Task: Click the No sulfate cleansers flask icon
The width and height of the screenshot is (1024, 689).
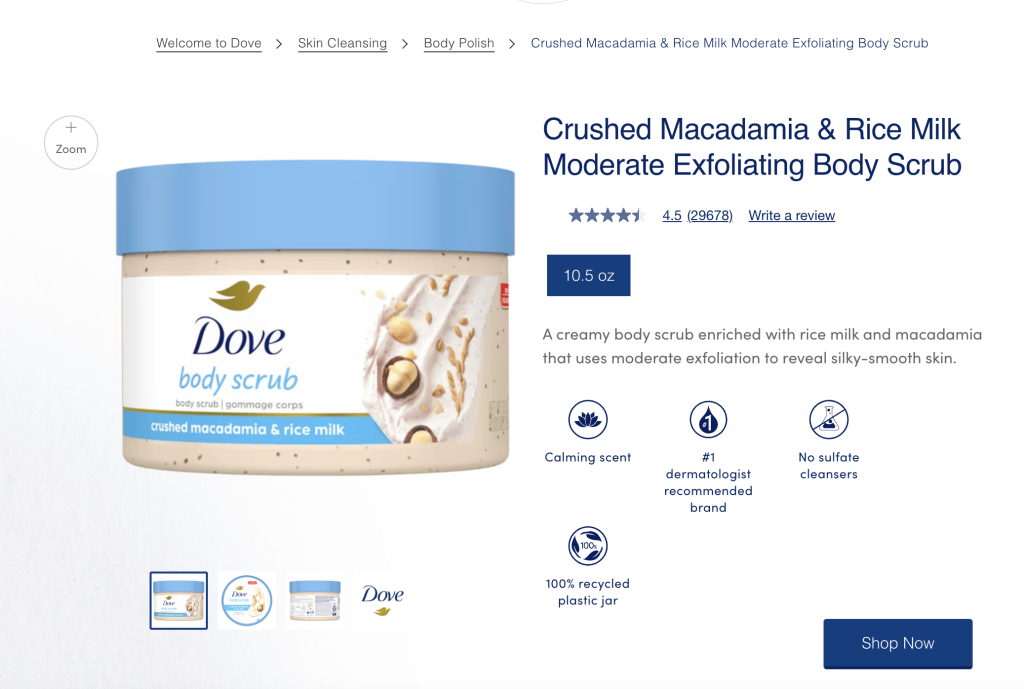Action: [x=829, y=419]
